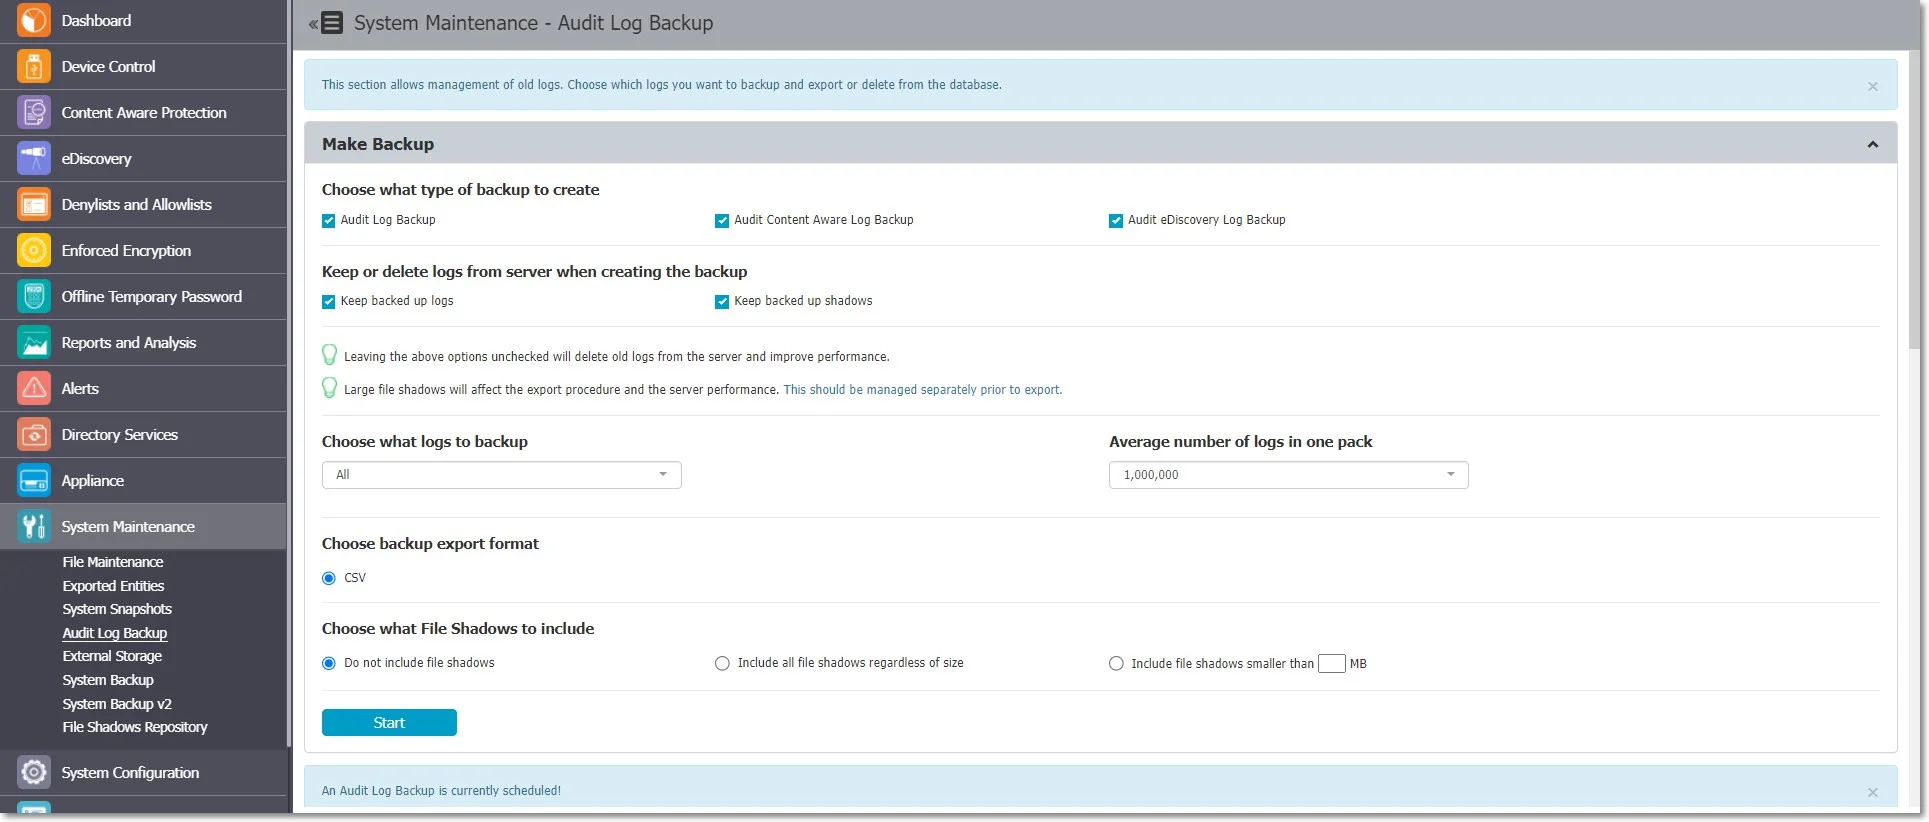
Task: Open Audit Log Backup submenu link
Action: [x=115, y=633]
